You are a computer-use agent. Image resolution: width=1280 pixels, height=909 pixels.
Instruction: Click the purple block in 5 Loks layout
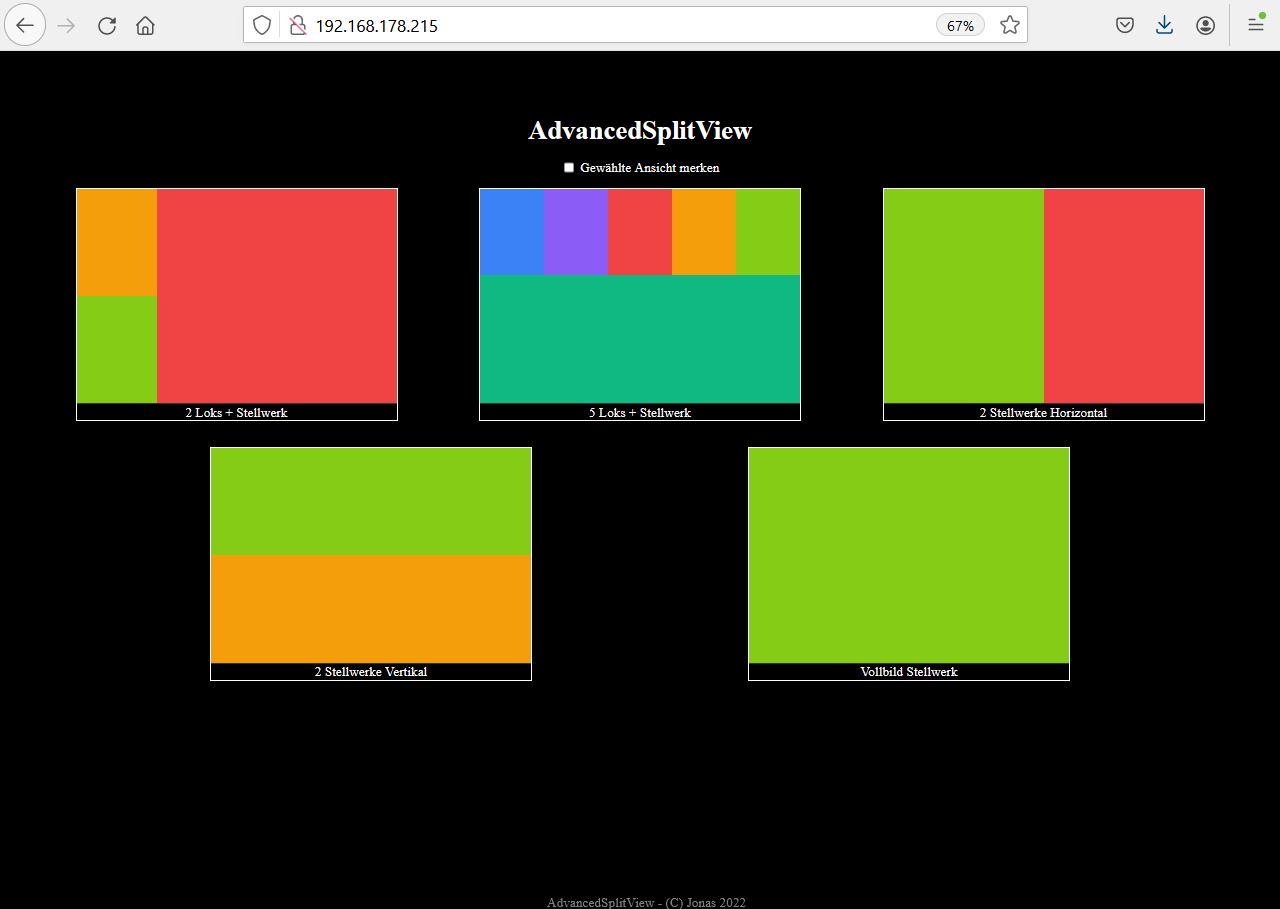(576, 232)
